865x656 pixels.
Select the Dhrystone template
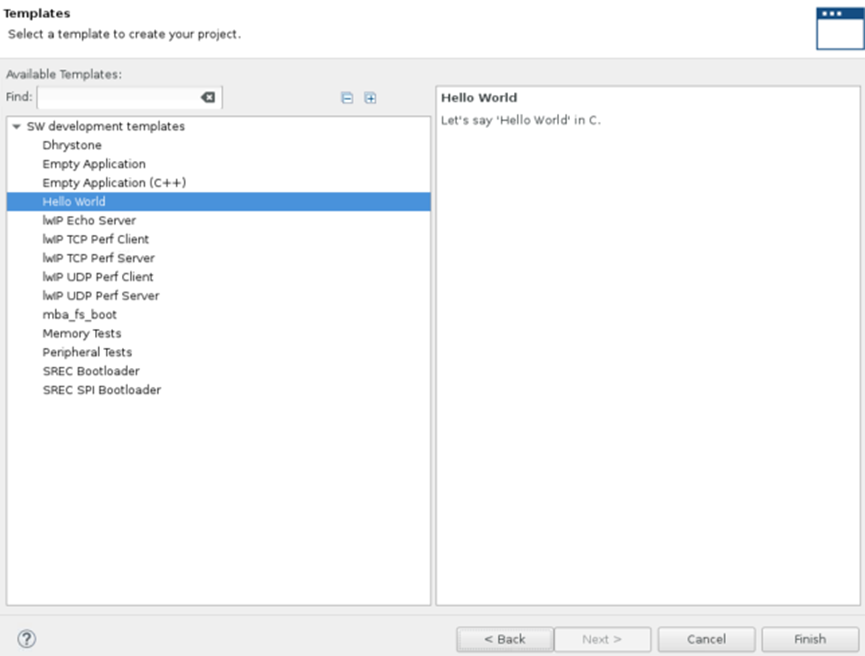72,145
